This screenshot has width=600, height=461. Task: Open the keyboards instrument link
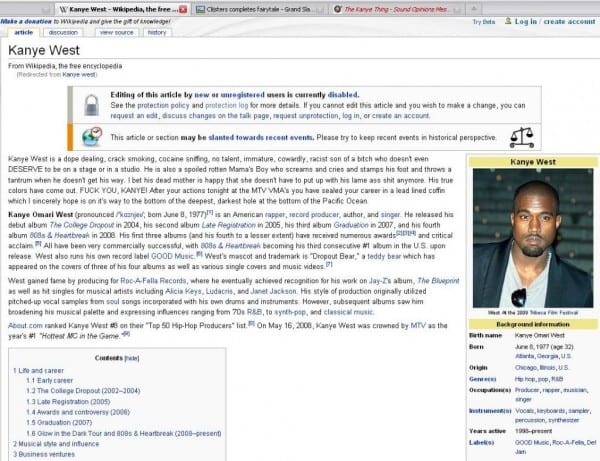click(x=551, y=411)
